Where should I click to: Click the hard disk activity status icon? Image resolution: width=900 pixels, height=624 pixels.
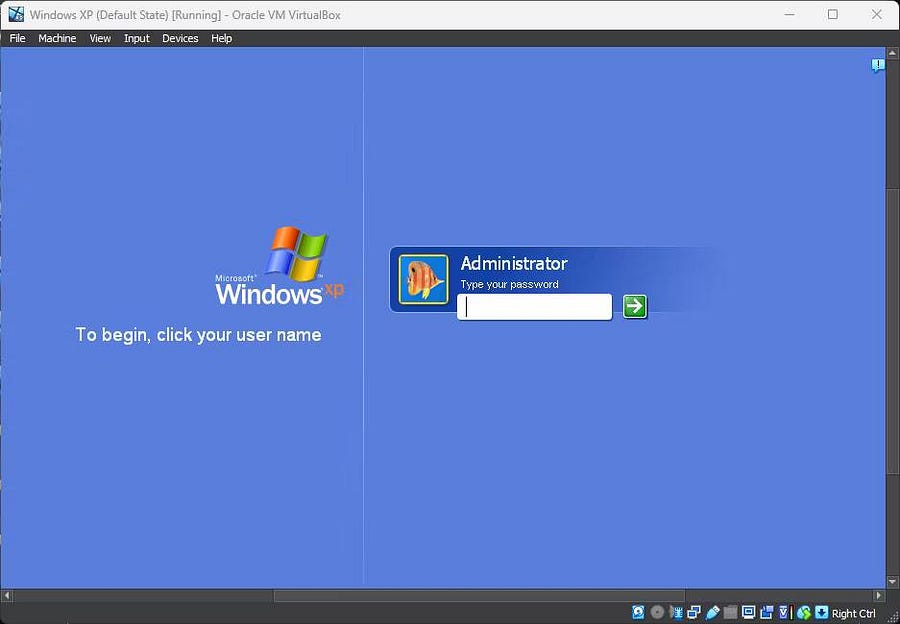[x=638, y=612]
